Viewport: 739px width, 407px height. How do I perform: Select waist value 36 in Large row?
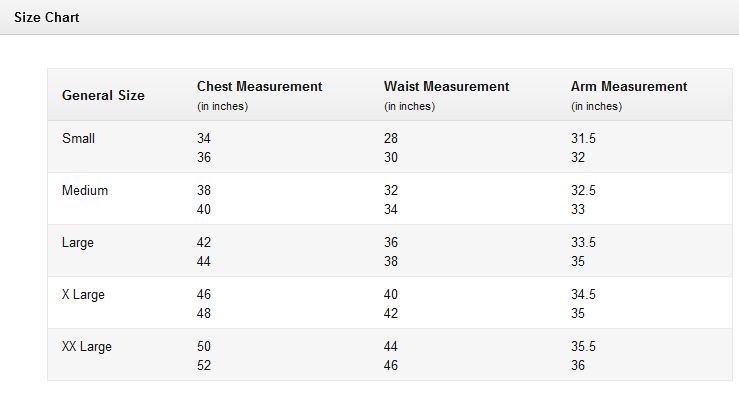(x=391, y=243)
